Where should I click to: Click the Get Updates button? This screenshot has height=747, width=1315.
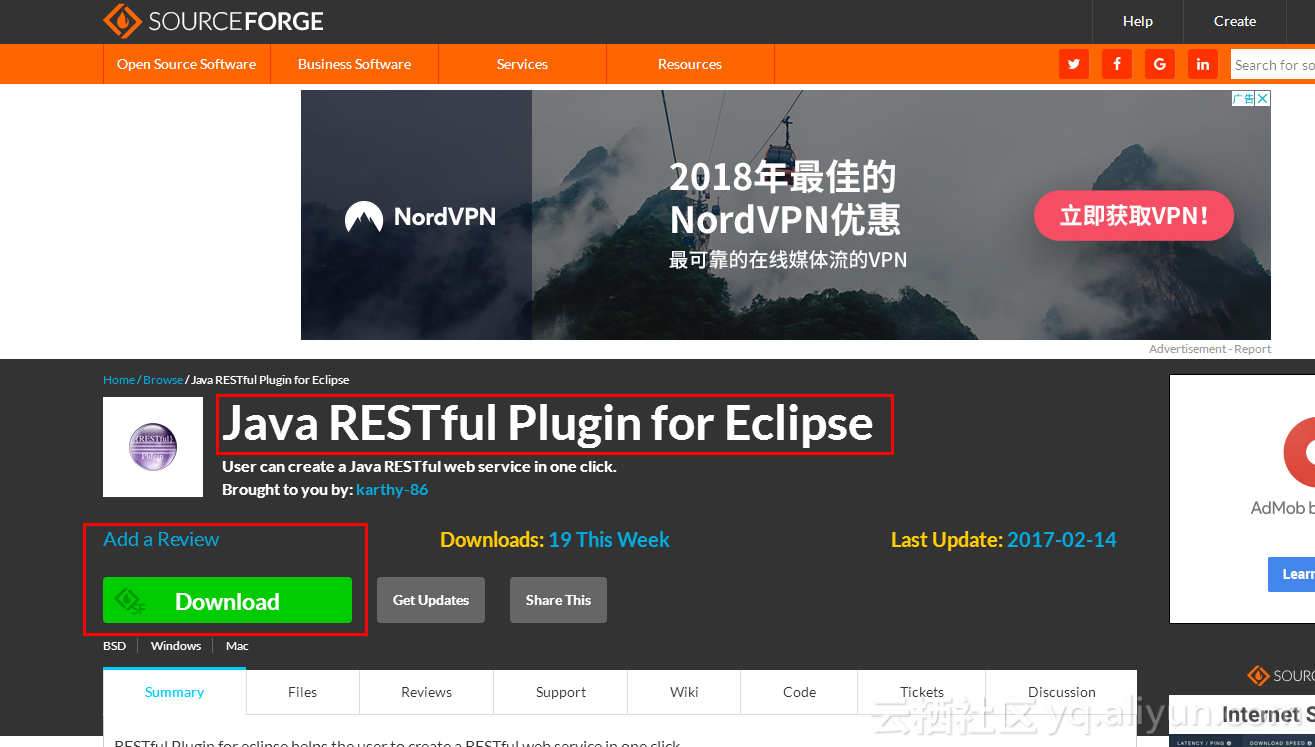click(x=431, y=600)
